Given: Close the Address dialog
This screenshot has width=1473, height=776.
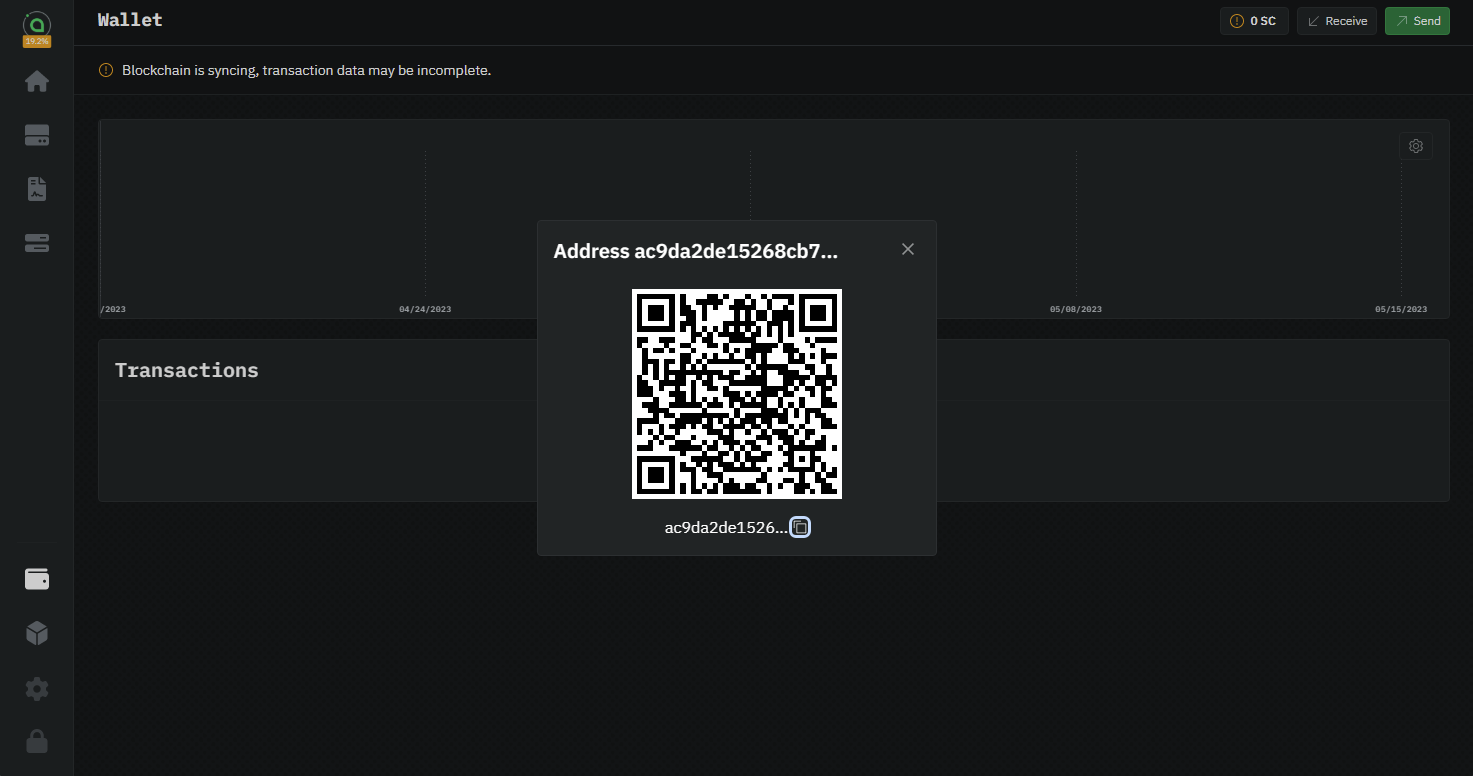Looking at the screenshot, I should (x=908, y=249).
